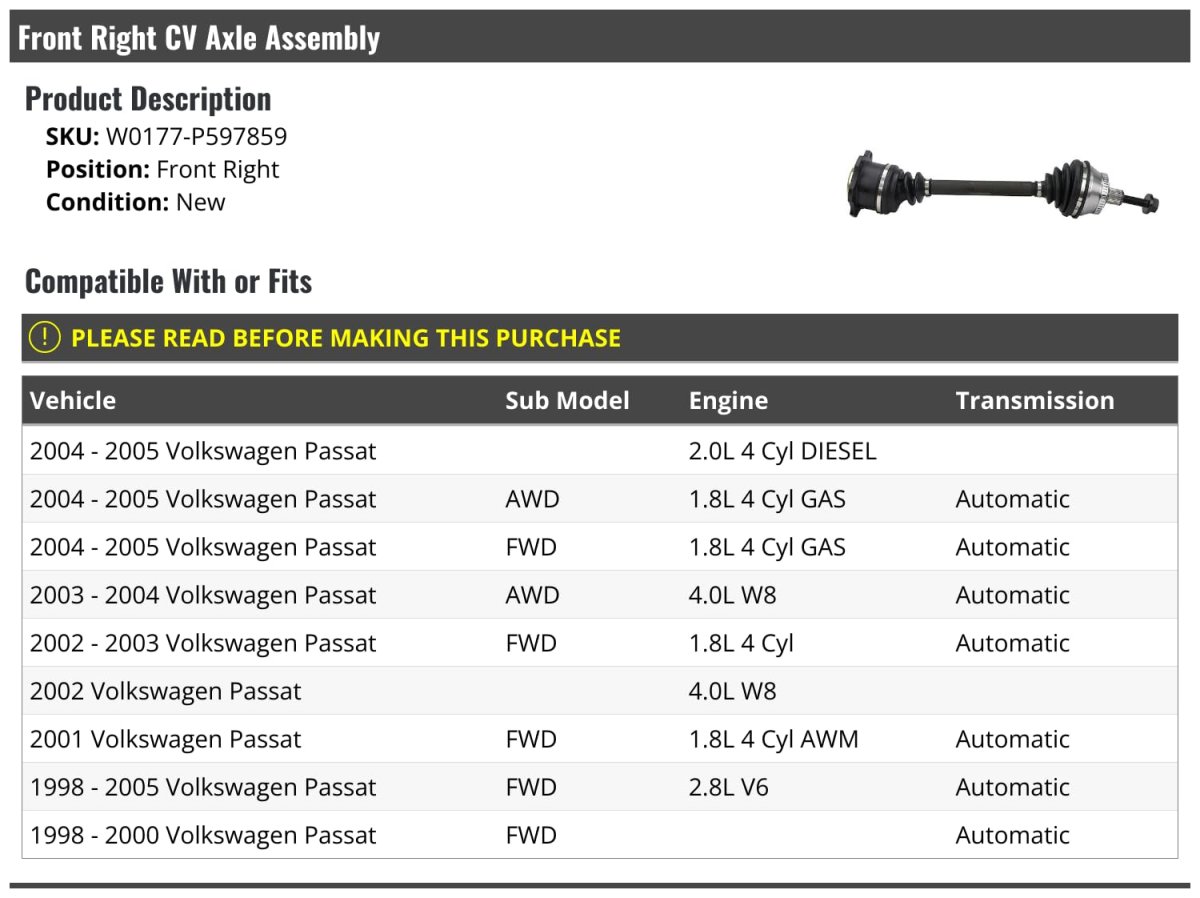Click the Front Right CV Axle Assembly title
This screenshot has width=1200, height=898.
pos(199,38)
